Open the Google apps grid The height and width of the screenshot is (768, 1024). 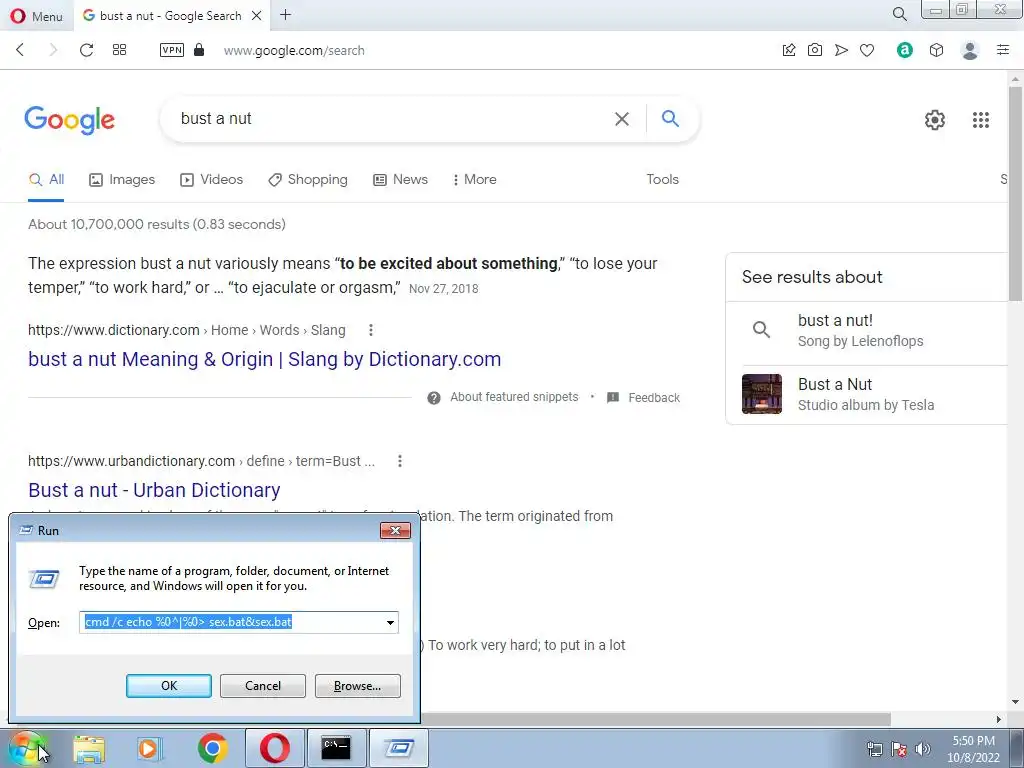pos(981,120)
